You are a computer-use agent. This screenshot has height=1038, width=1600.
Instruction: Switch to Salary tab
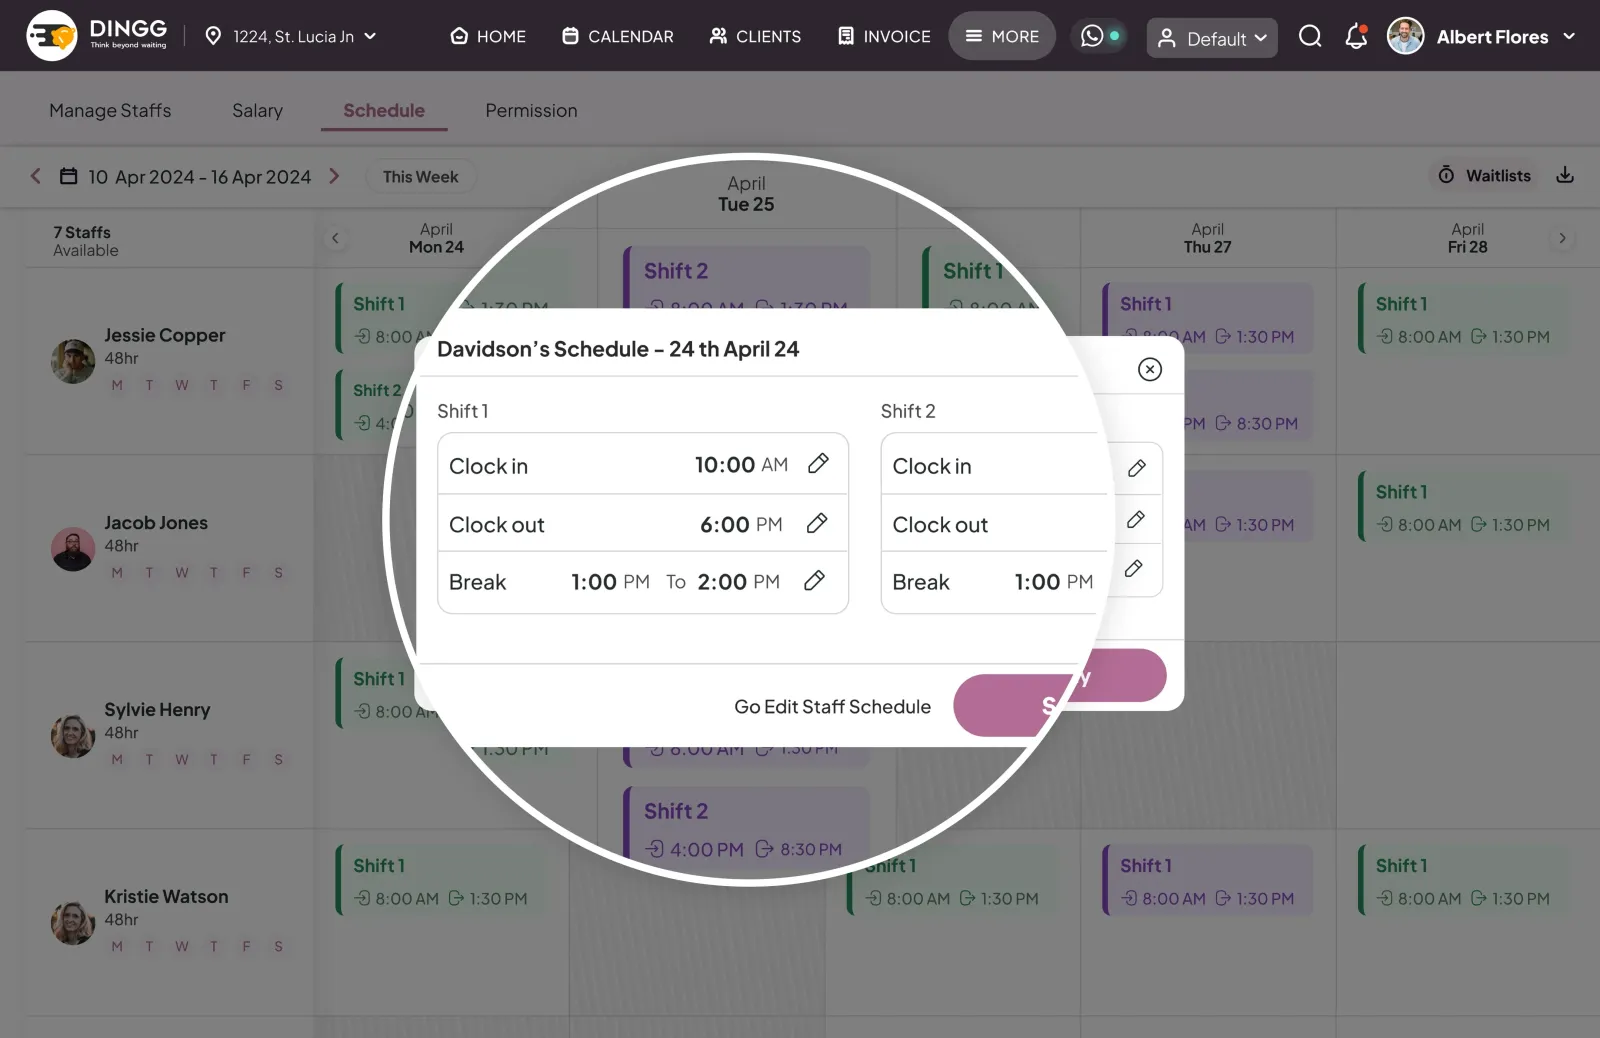(x=257, y=111)
